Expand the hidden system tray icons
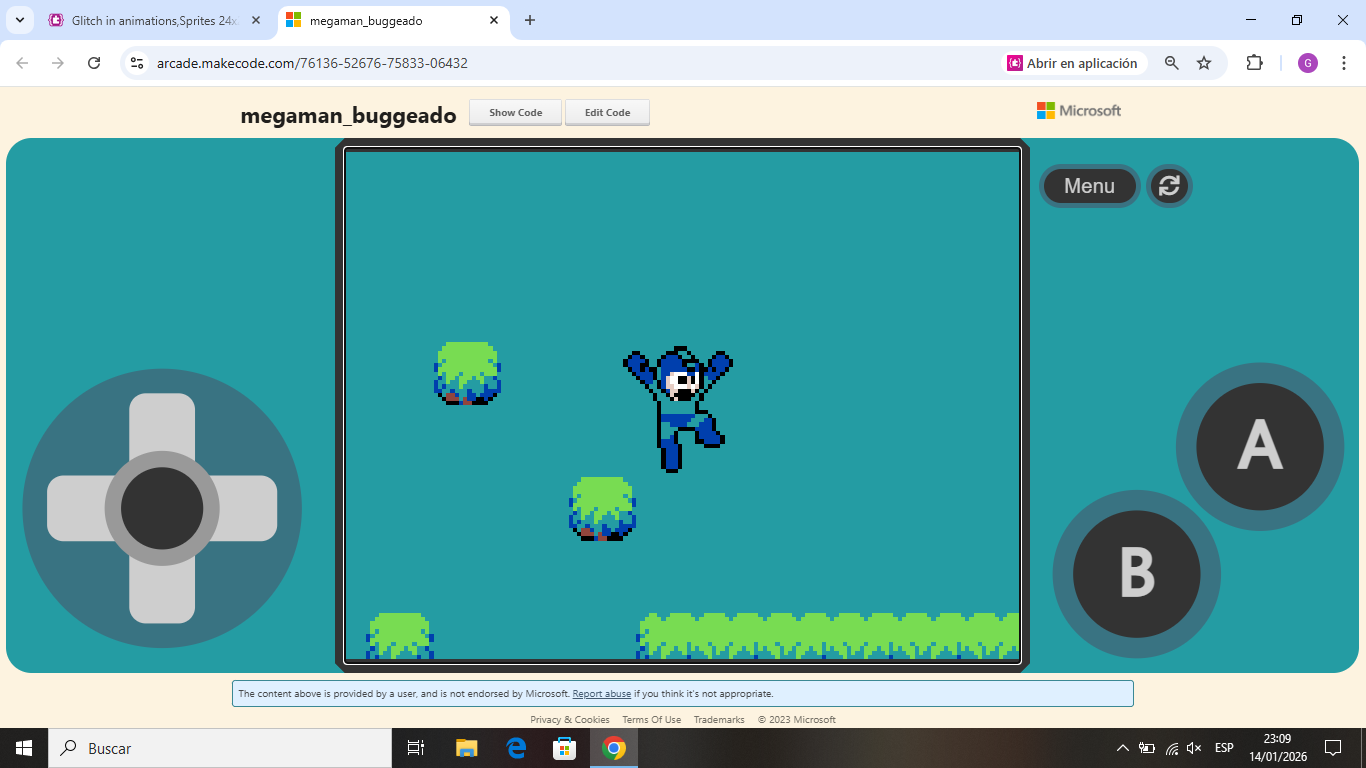 [1122, 748]
